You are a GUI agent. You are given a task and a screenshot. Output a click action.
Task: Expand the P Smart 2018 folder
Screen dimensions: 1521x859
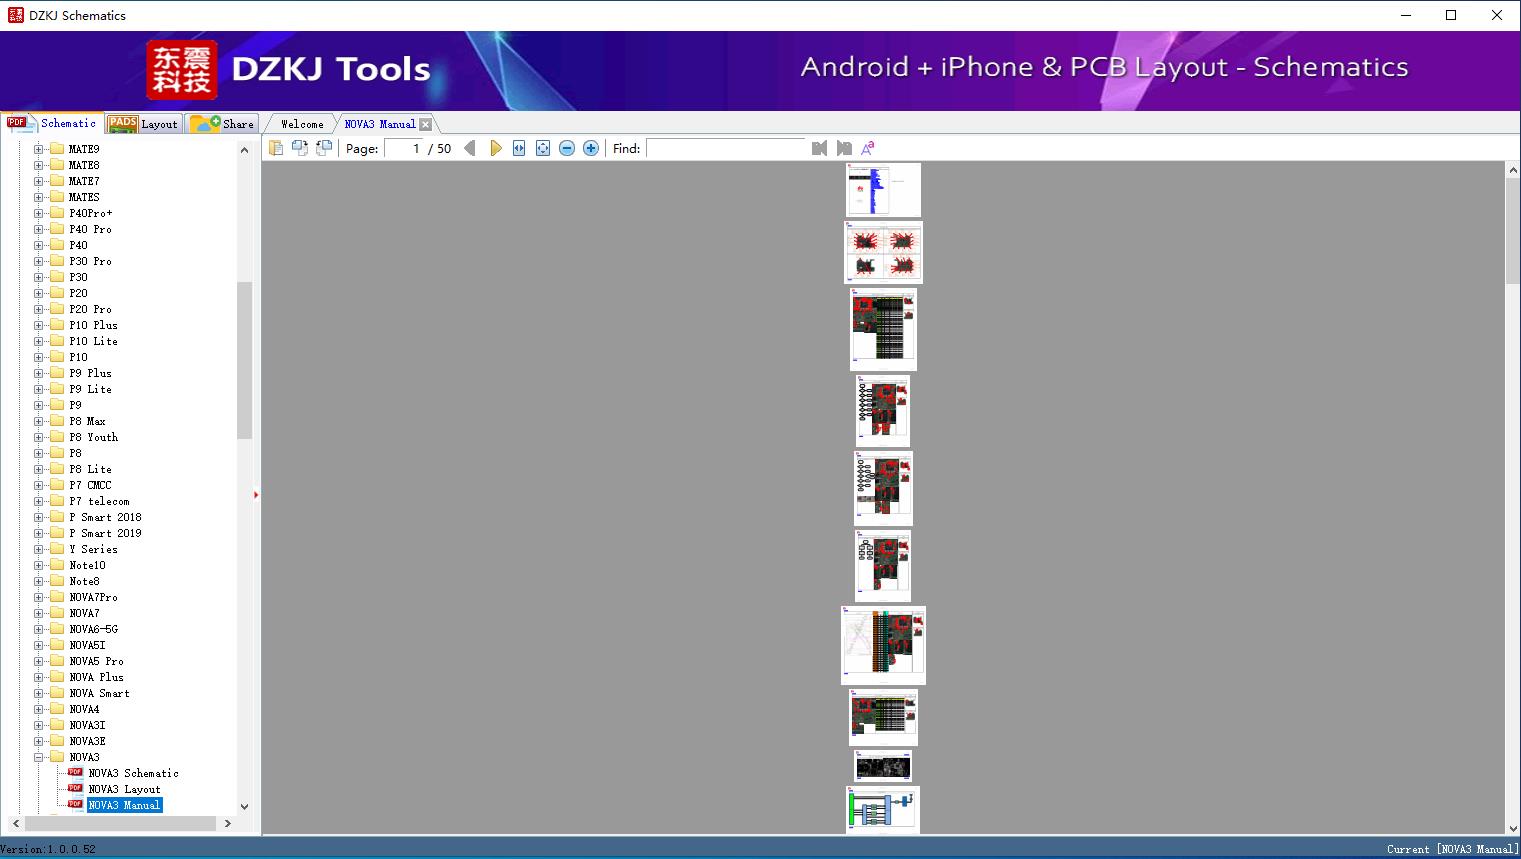(x=39, y=517)
